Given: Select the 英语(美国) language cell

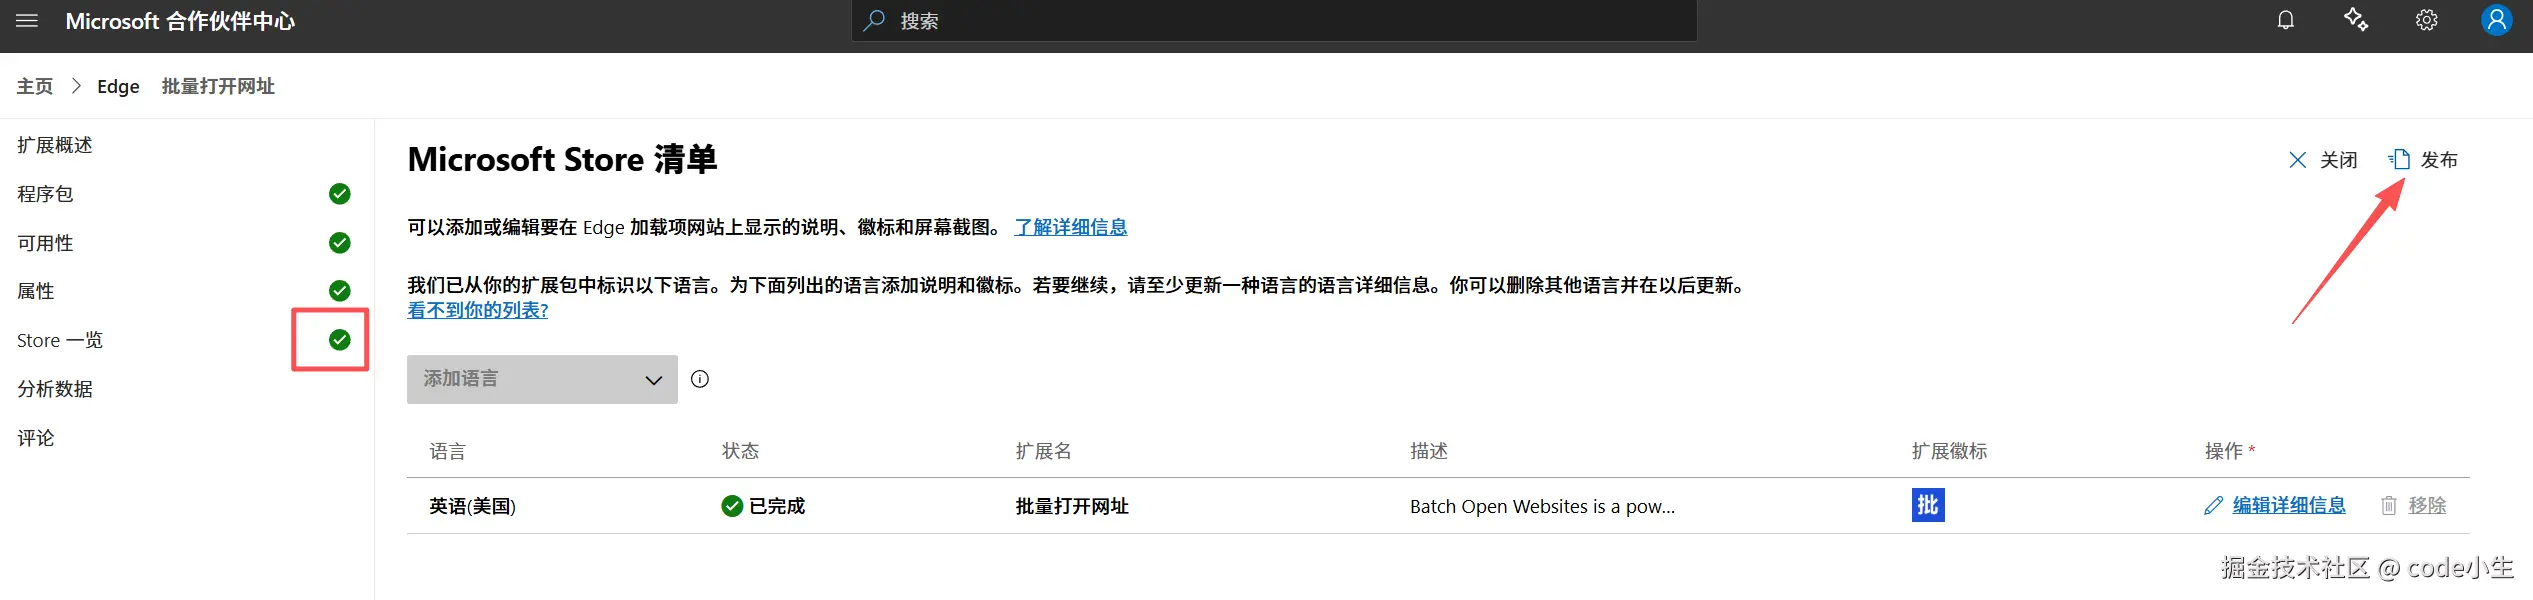Looking at the screenshot, I should tap(472, 506).
